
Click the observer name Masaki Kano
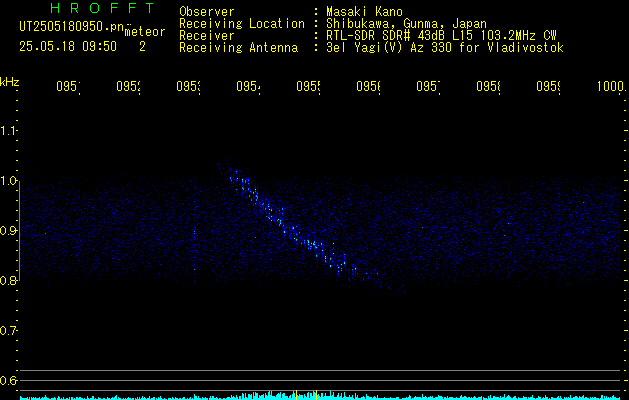(364, 12)
